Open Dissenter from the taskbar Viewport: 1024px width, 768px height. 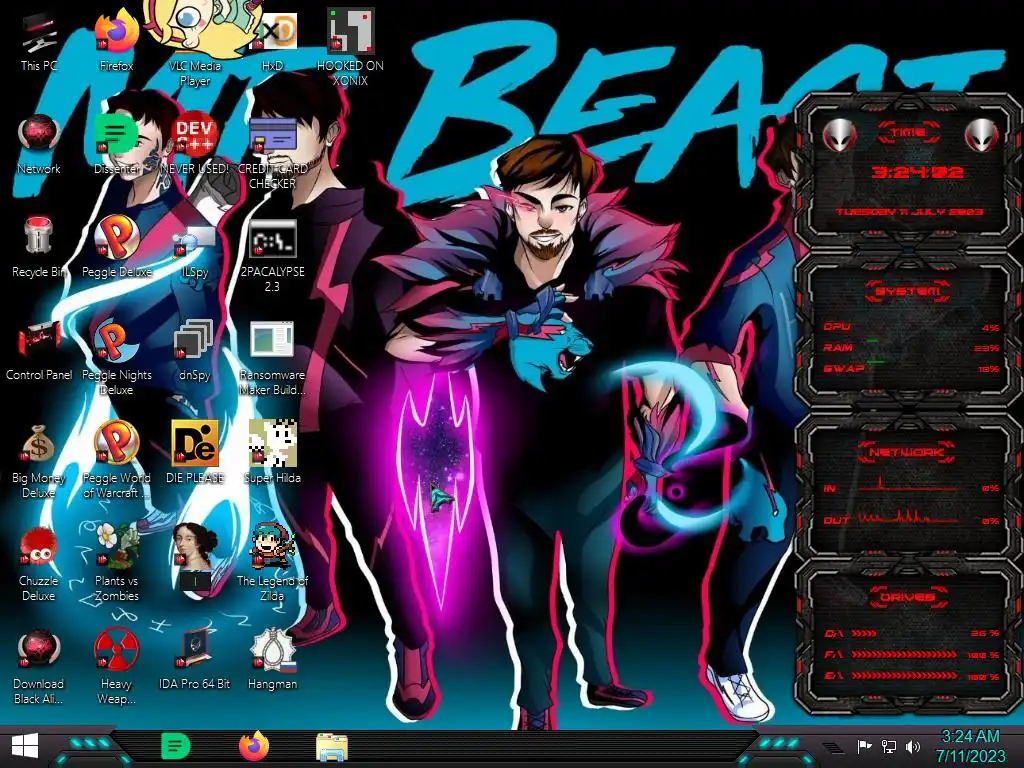[x=175, y=746]
